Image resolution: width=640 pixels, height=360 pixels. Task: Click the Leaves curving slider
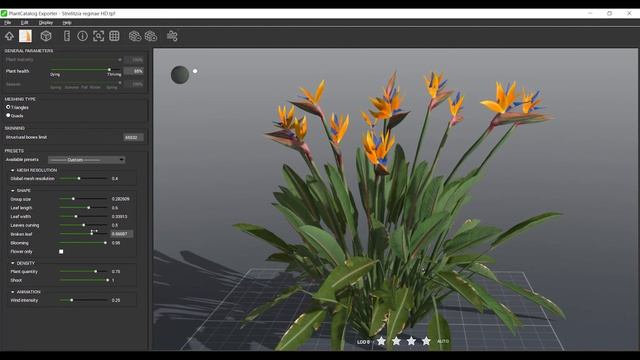[x=83, y=225]
